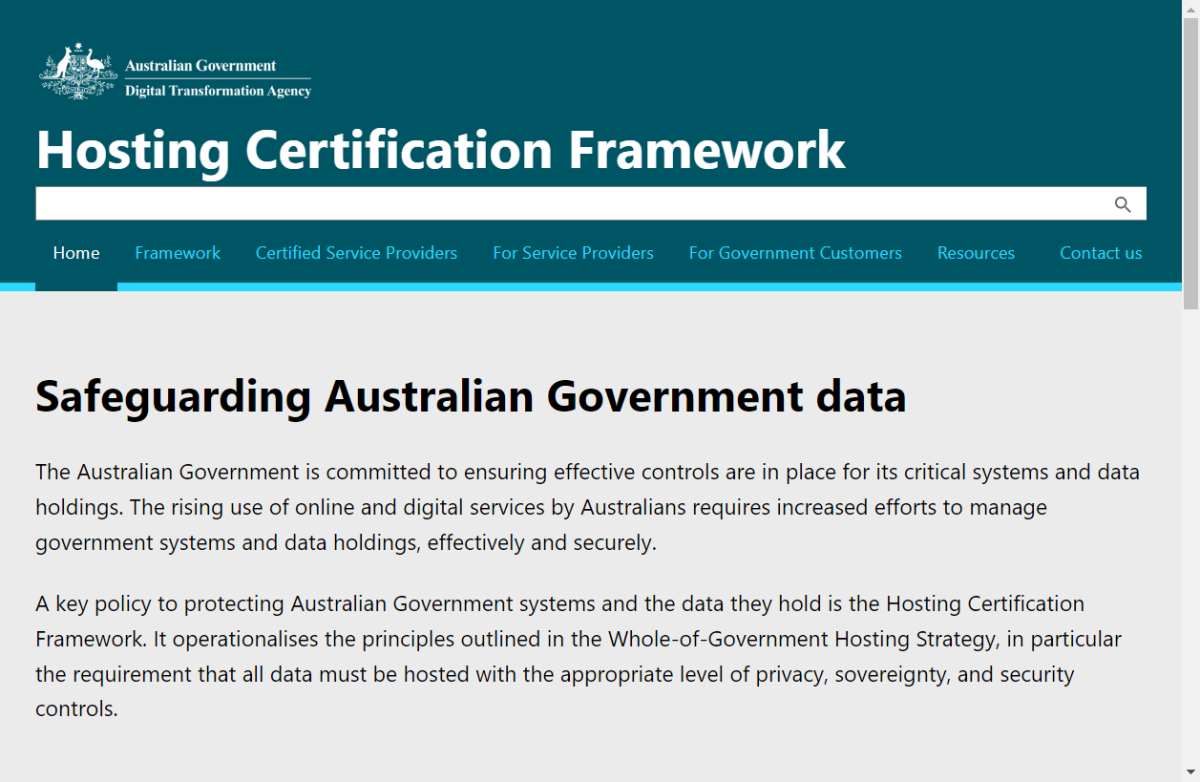Image resolution: width=1200 pixels, height=782 pixels.
Task: Focus the site search input field
Action: (x=591, y=204)
